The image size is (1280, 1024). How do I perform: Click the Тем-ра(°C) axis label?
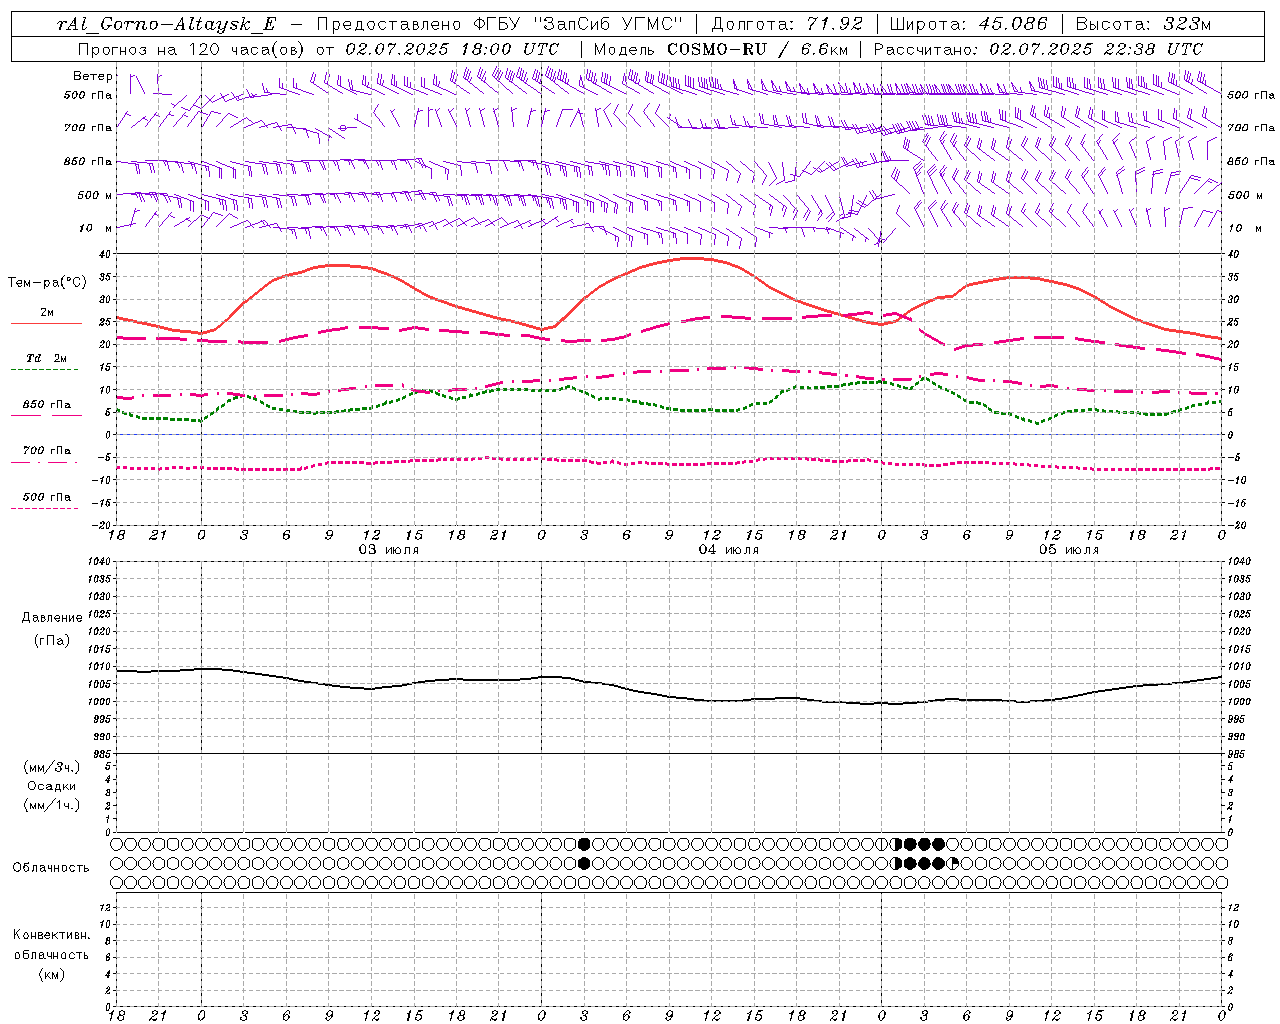(47, 283)
